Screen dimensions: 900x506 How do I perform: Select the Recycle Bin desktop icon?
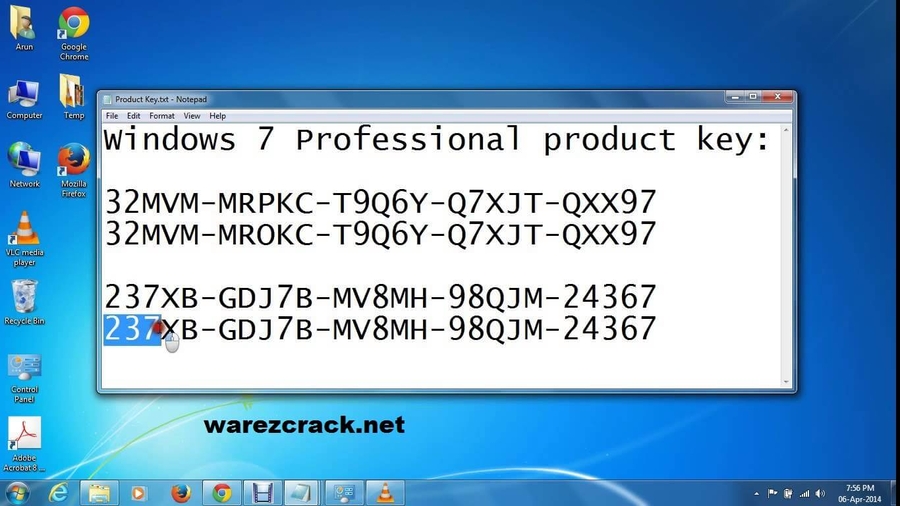point(24,297)
